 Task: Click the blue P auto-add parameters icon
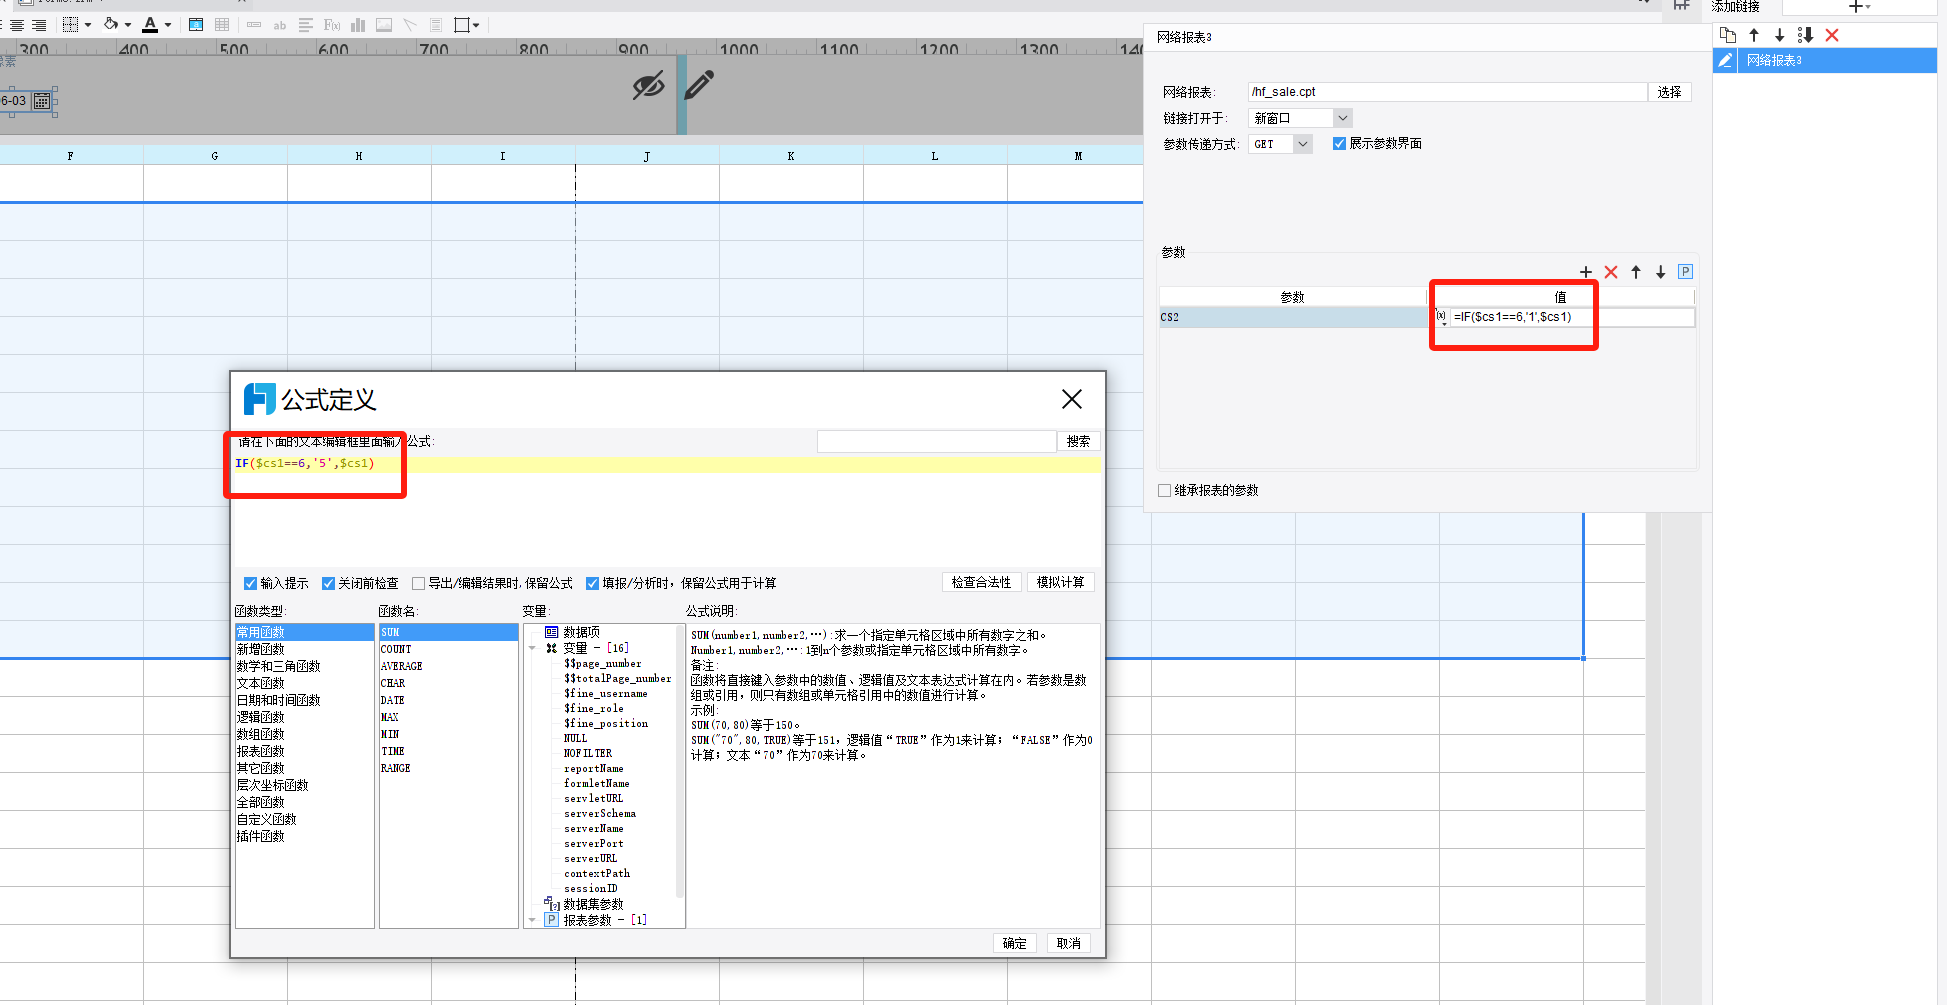(1685, 272)
